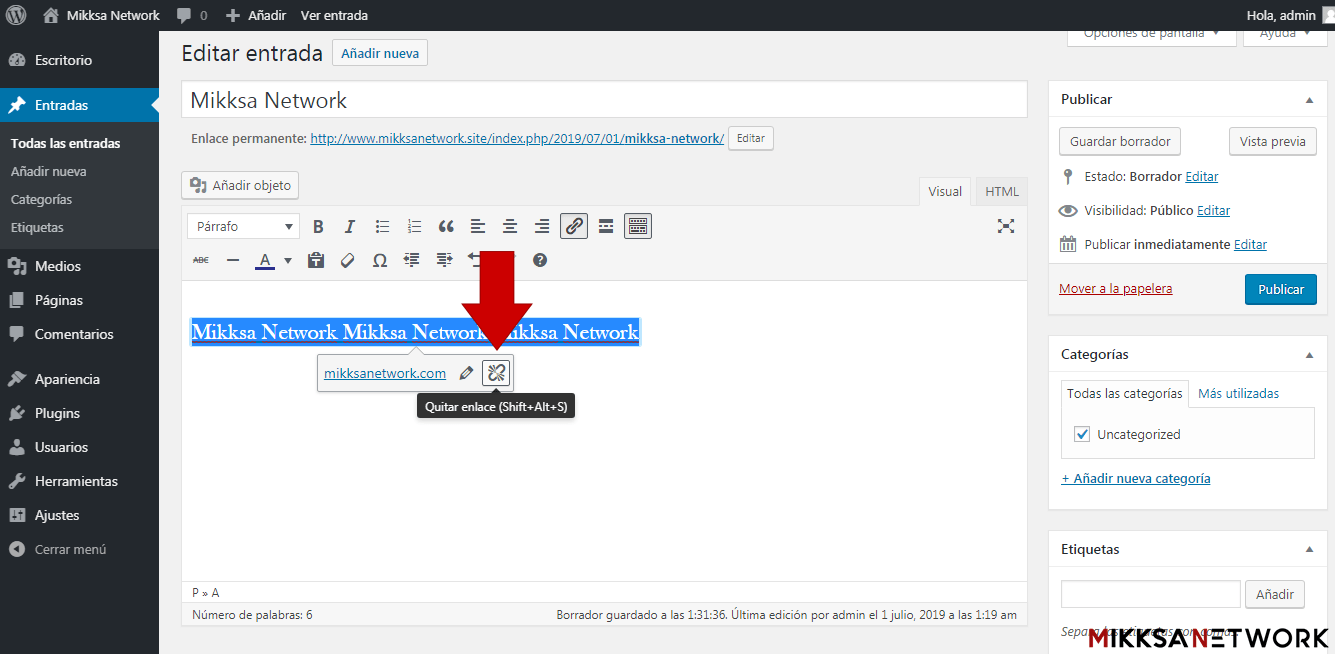This screenshot has height=654, width=1335.
Task: Click the text color swatch button
Action: pos(265,261)
